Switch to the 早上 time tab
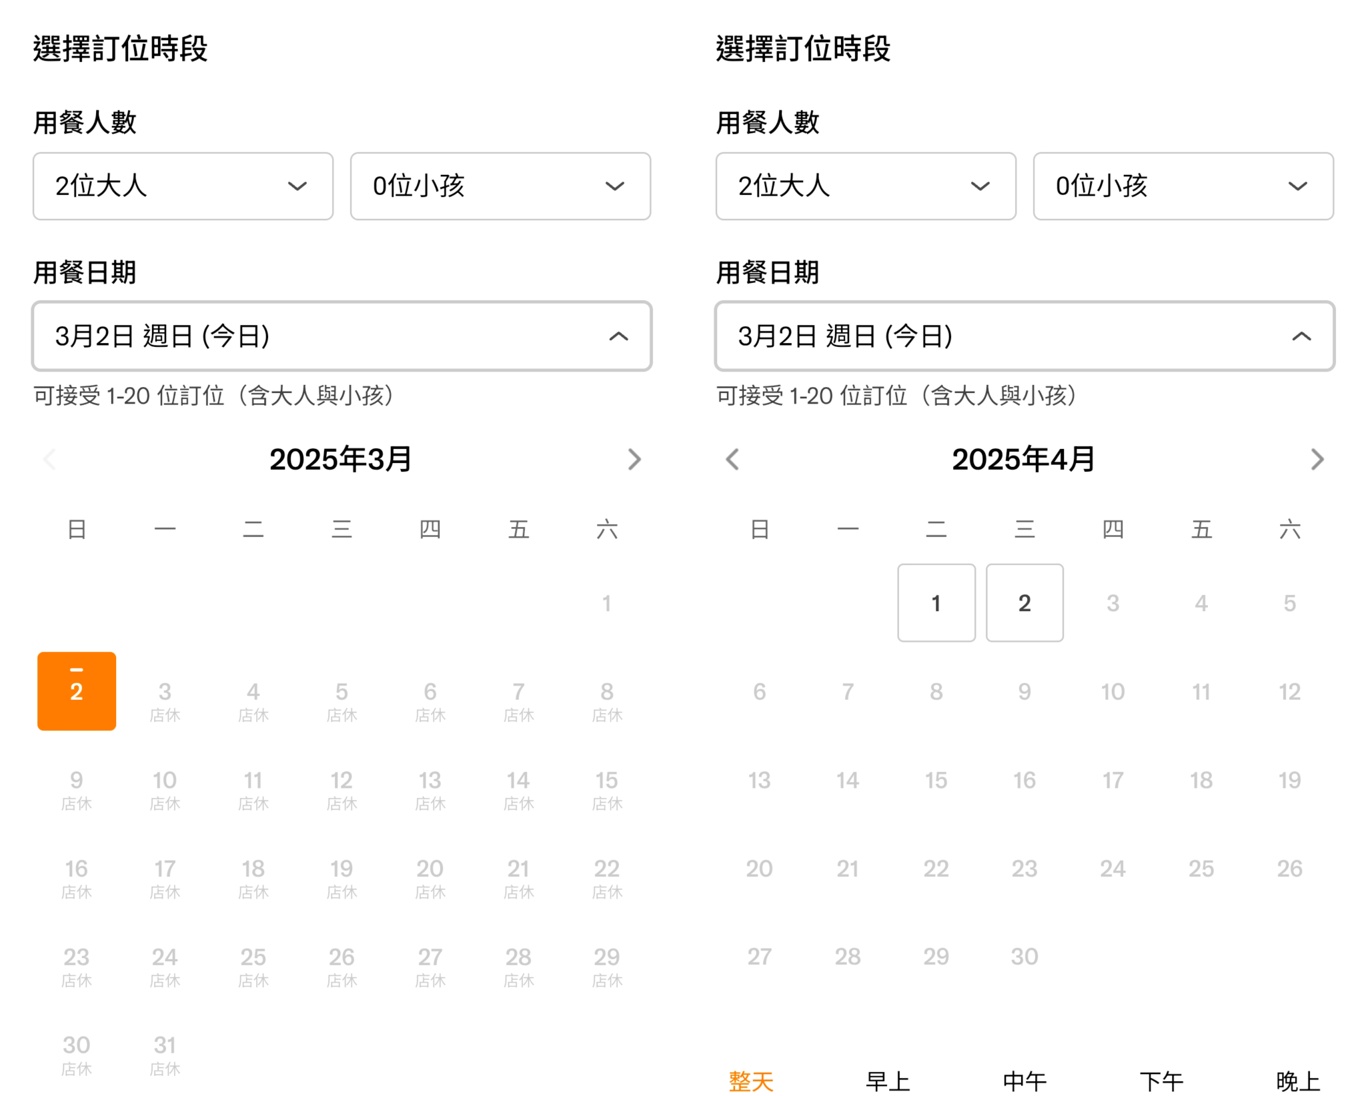This screenshot has width=1366, height=1096. [888, 1081]
